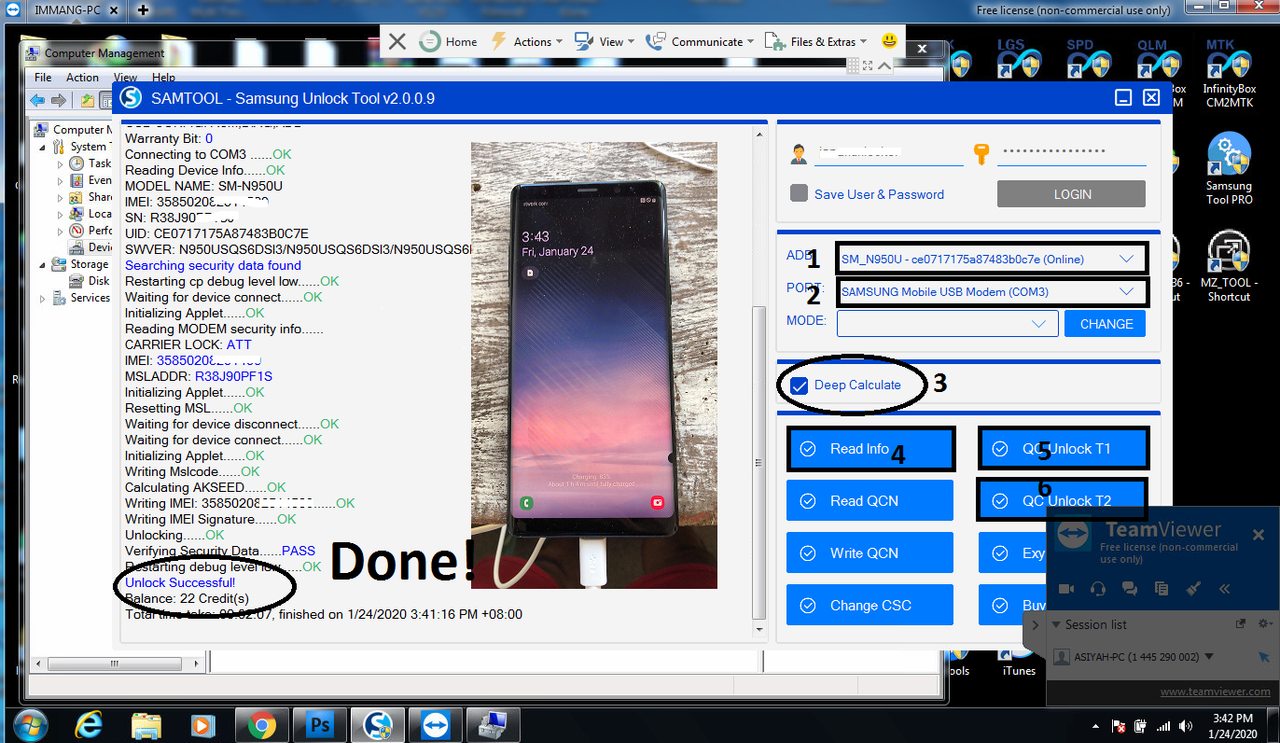Screen dimensions: 1280x743
Task: Click the SAMTOOL logo in the title bar
Action: click(x=131, y=98)
